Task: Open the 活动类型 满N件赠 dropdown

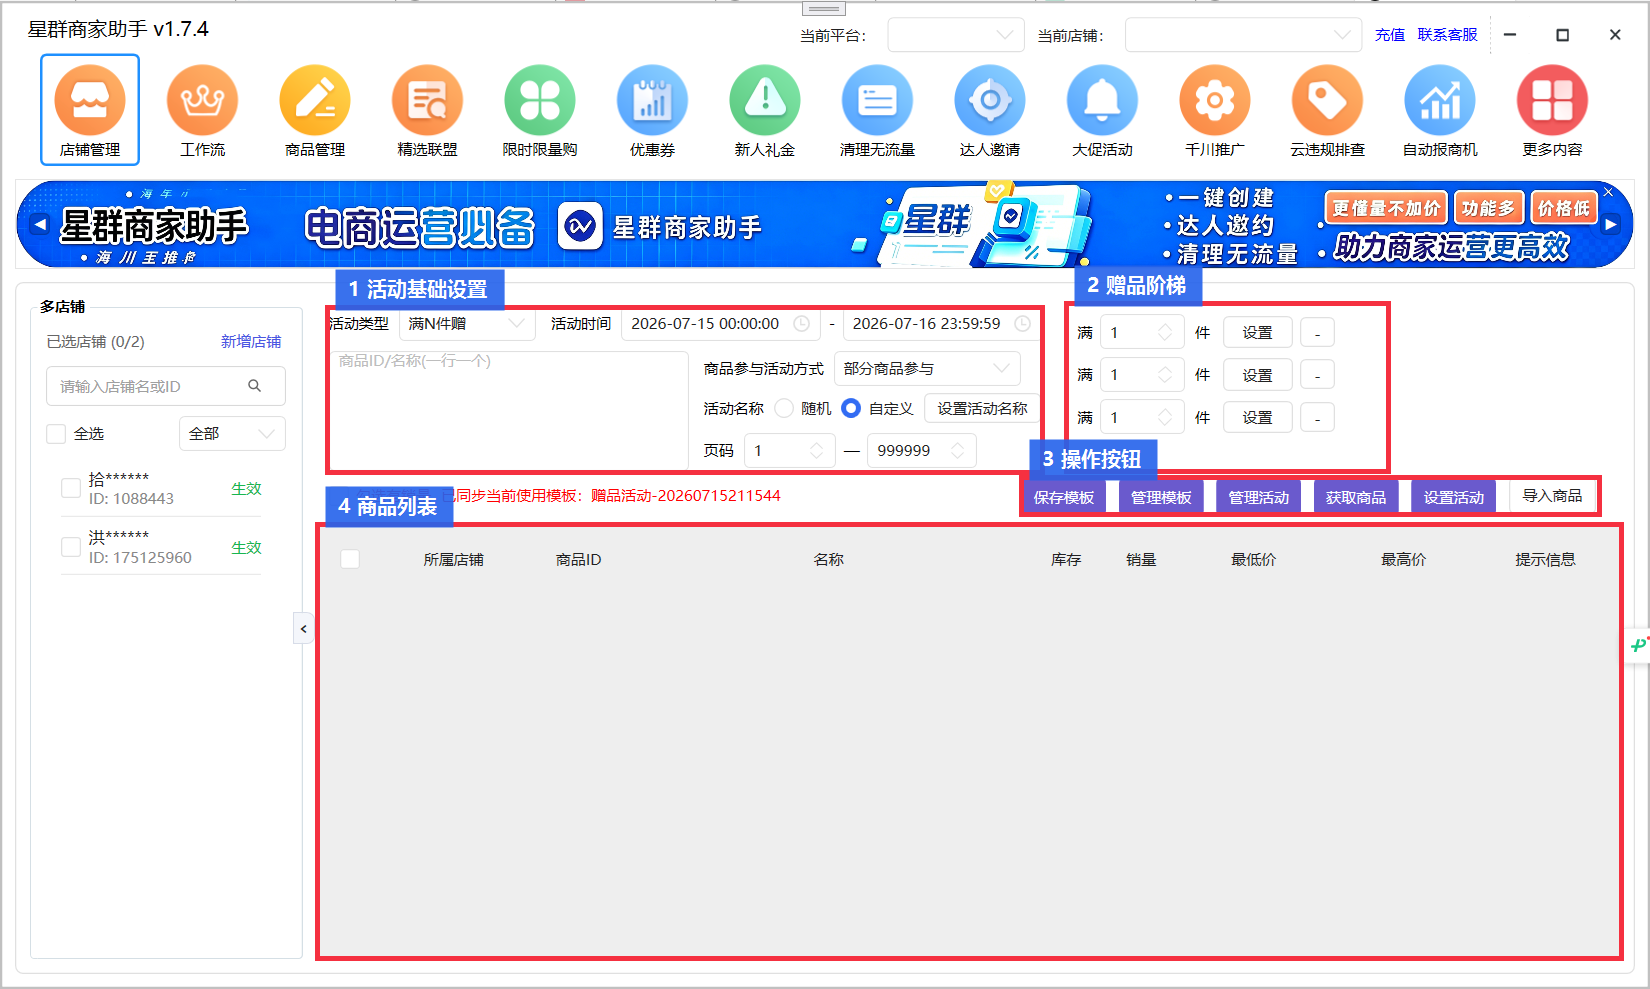Action: [x=467, y=324]
